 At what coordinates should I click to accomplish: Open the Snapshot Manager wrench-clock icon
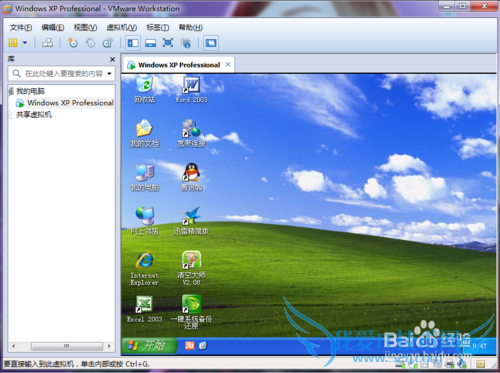pos(108,43)
